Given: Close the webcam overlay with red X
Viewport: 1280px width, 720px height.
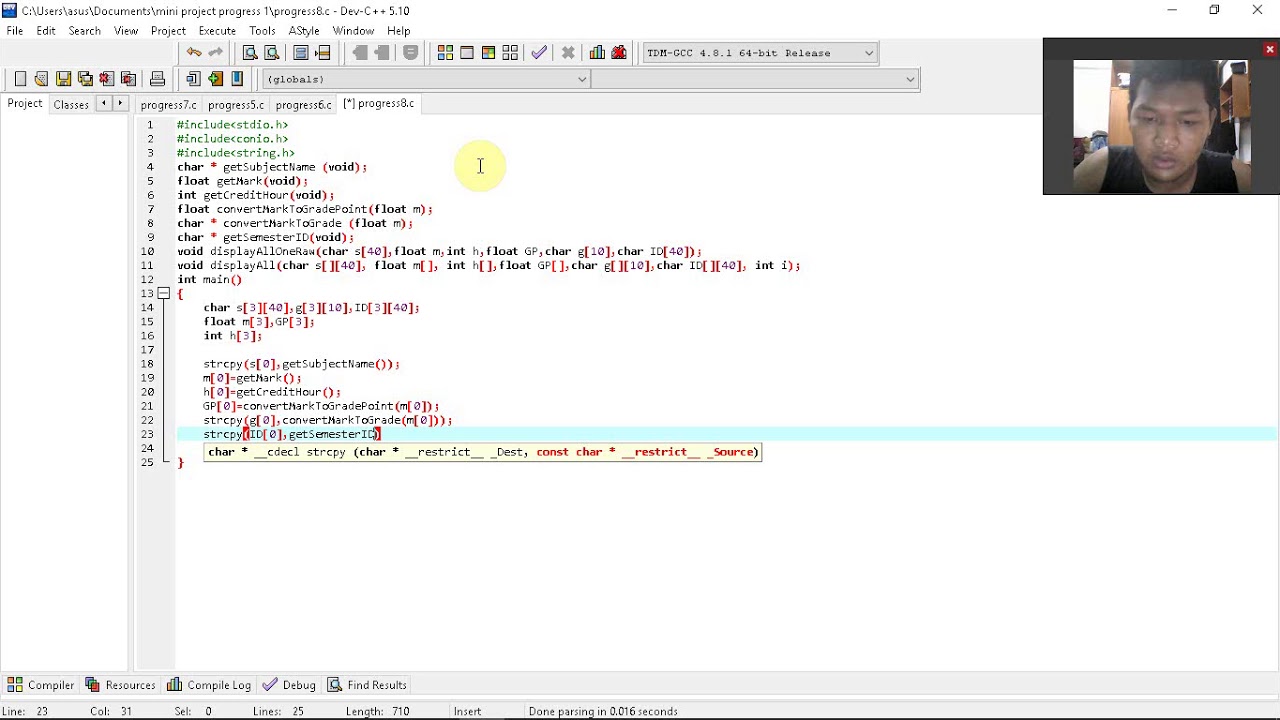Looking at the screenshot, I should pyautogui.click(x=1270, y=49).
